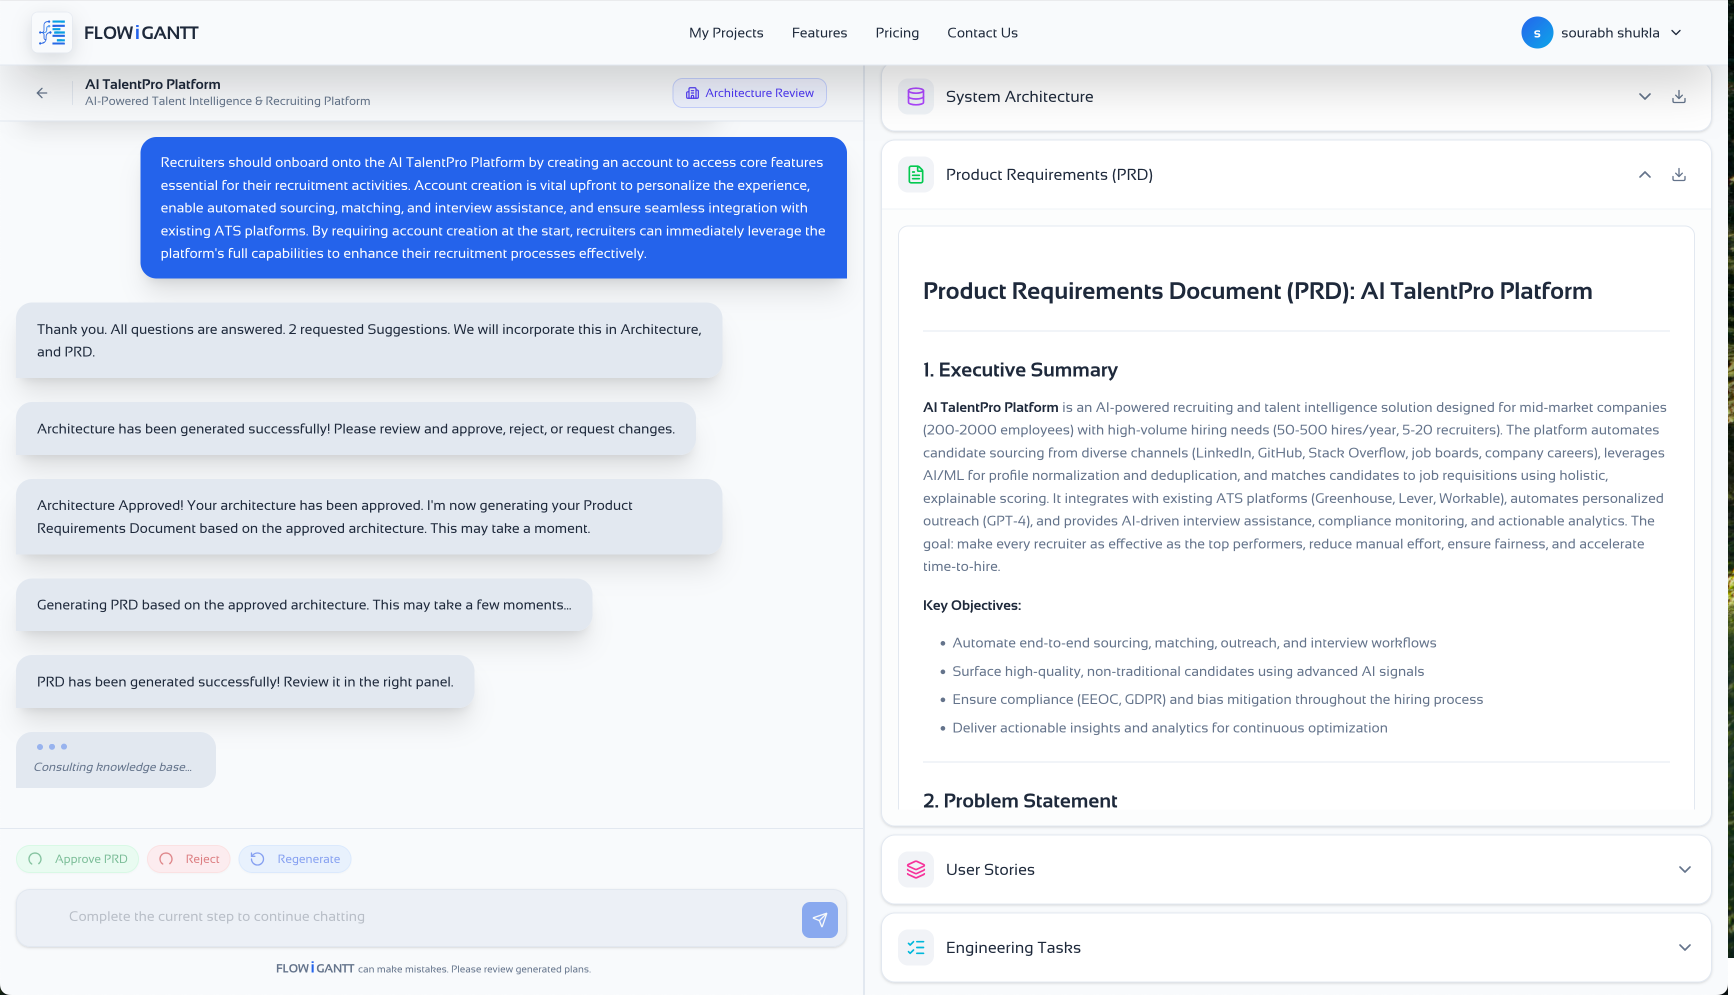Open My Projects in the navigation
The width and height of the screenshot is (1734, 995).
[726, 33]
